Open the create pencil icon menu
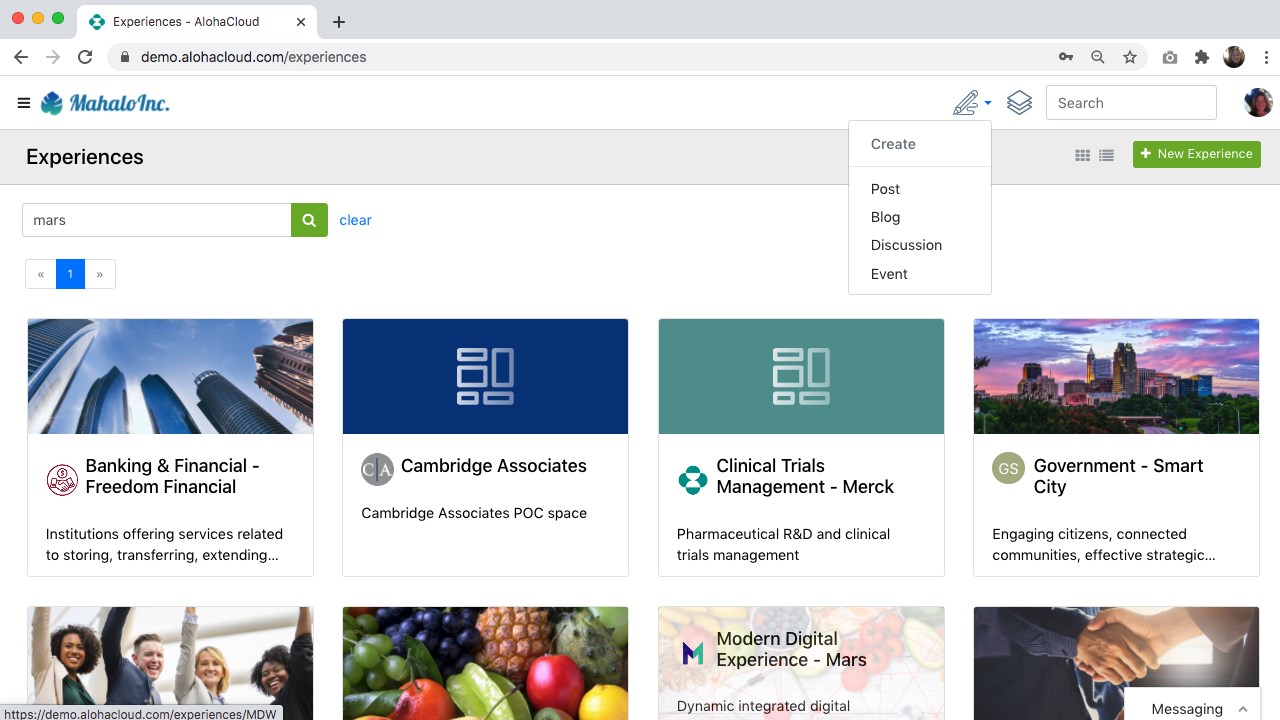The height and width of the screenshot is (720, 1280). [x=965, y=103]
